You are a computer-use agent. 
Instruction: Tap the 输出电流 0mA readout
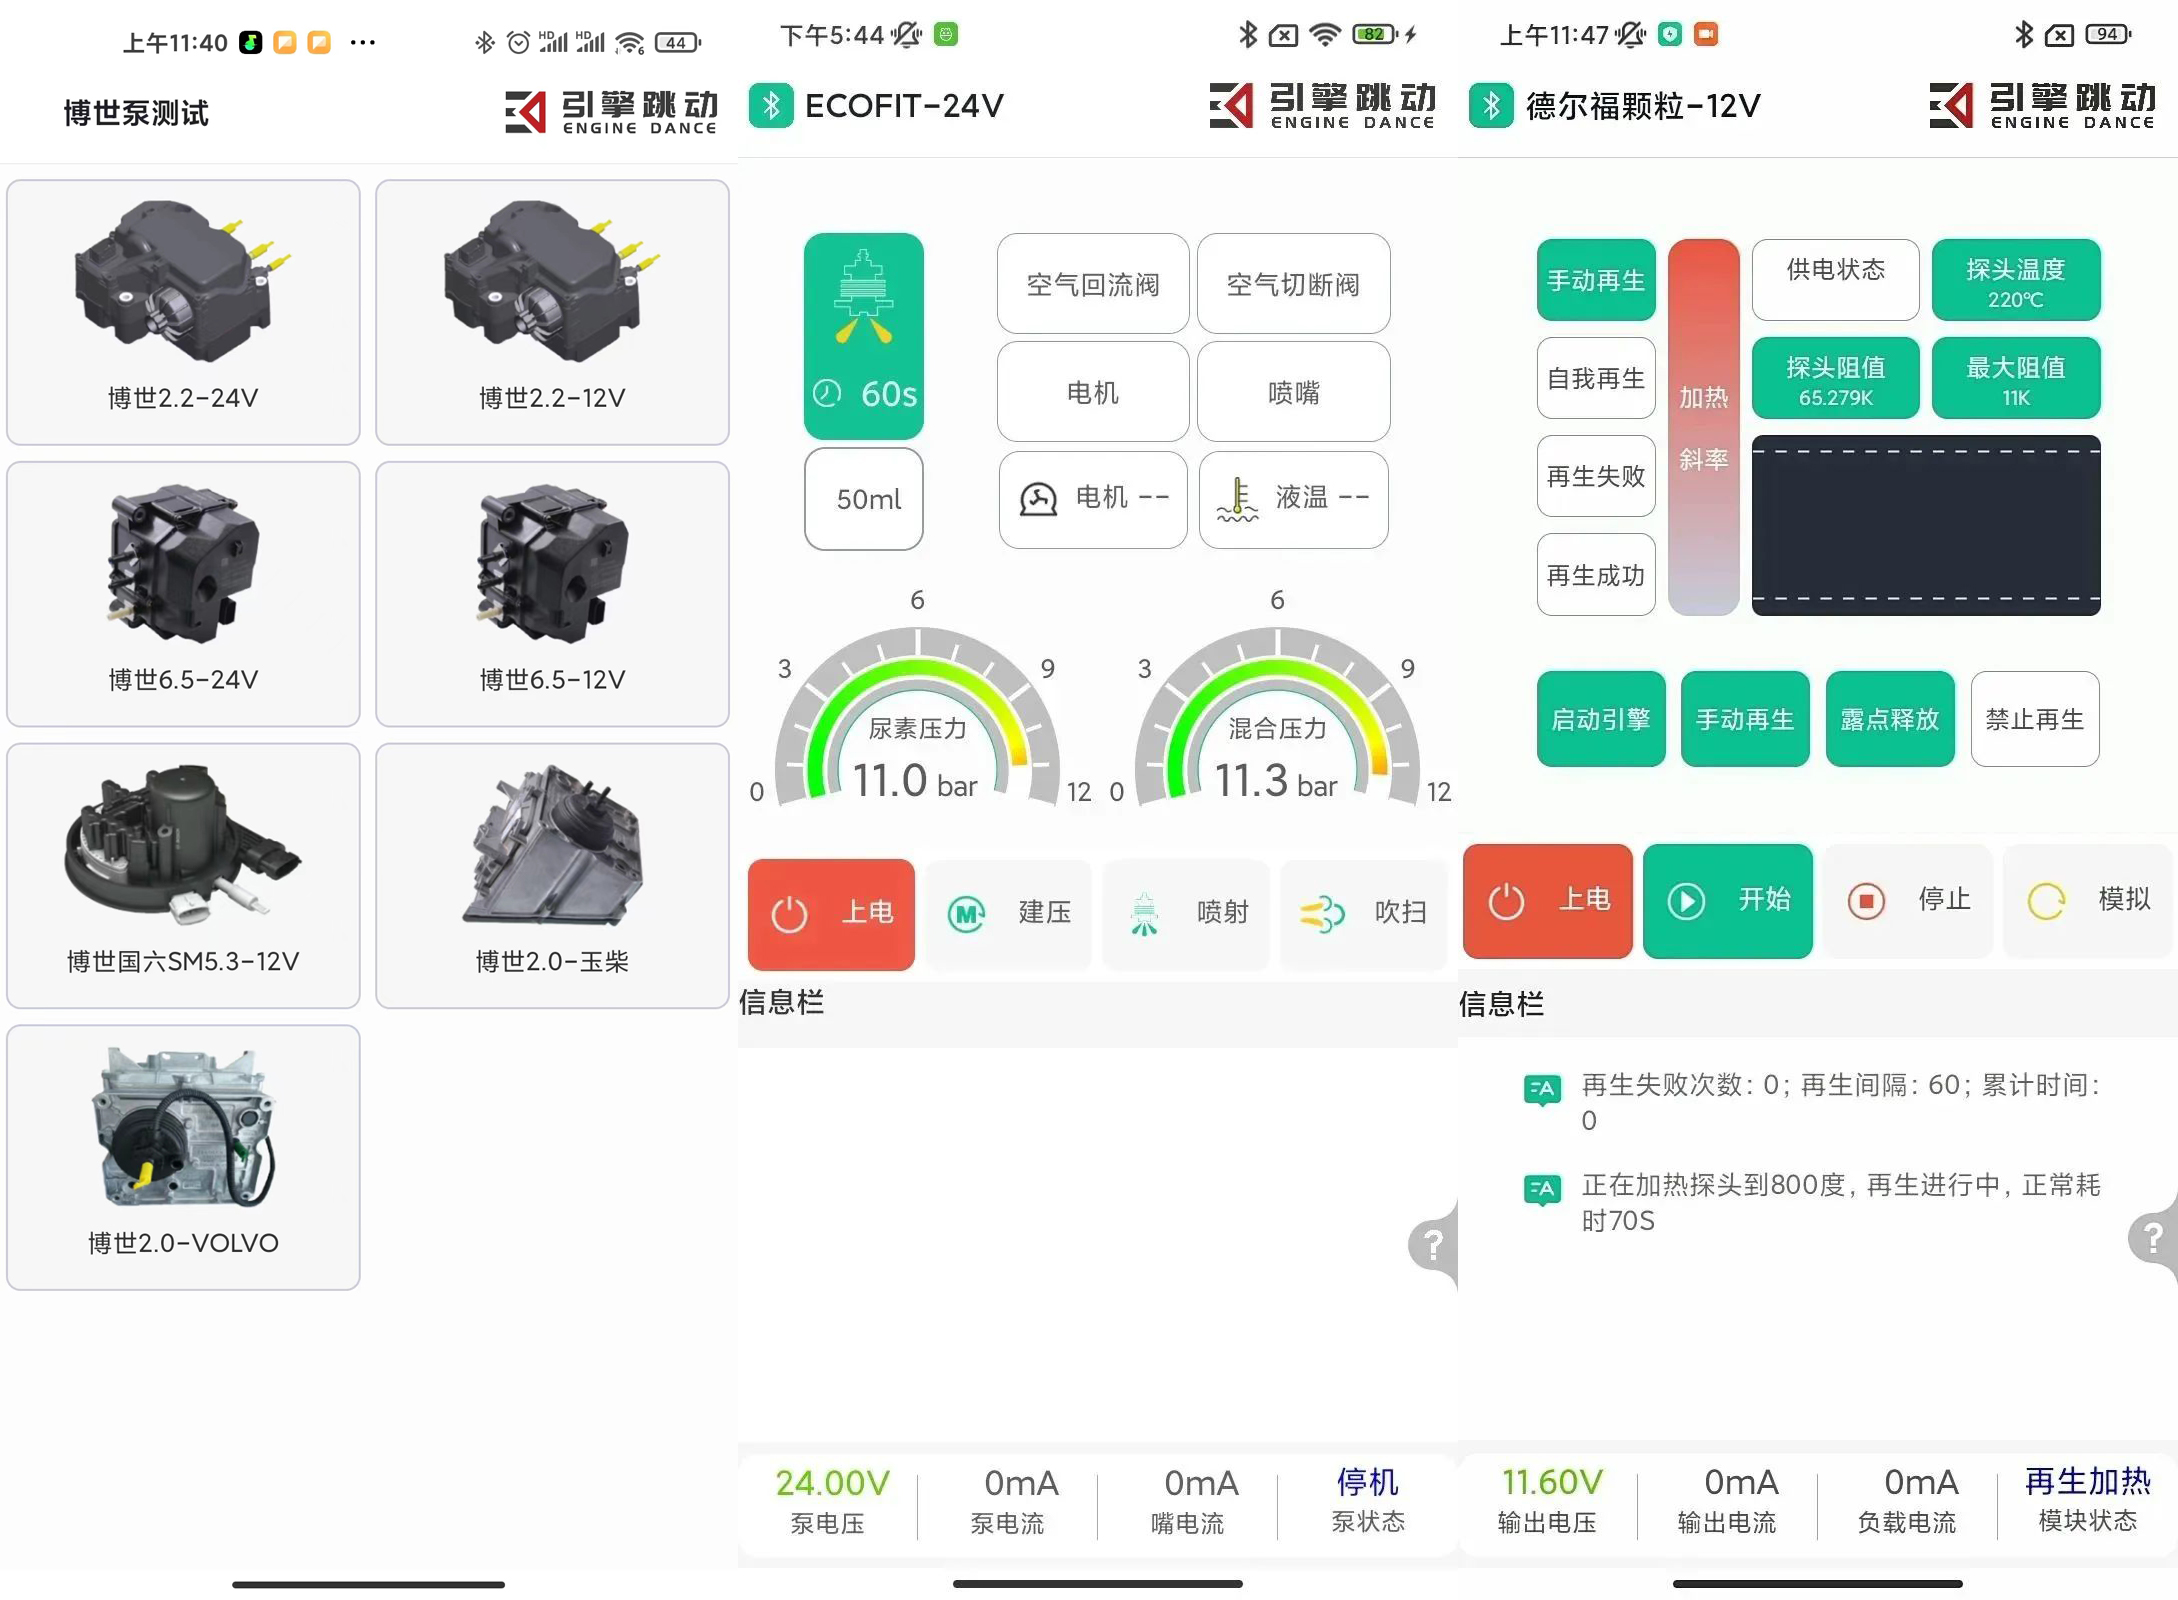coord(1728,1500)
